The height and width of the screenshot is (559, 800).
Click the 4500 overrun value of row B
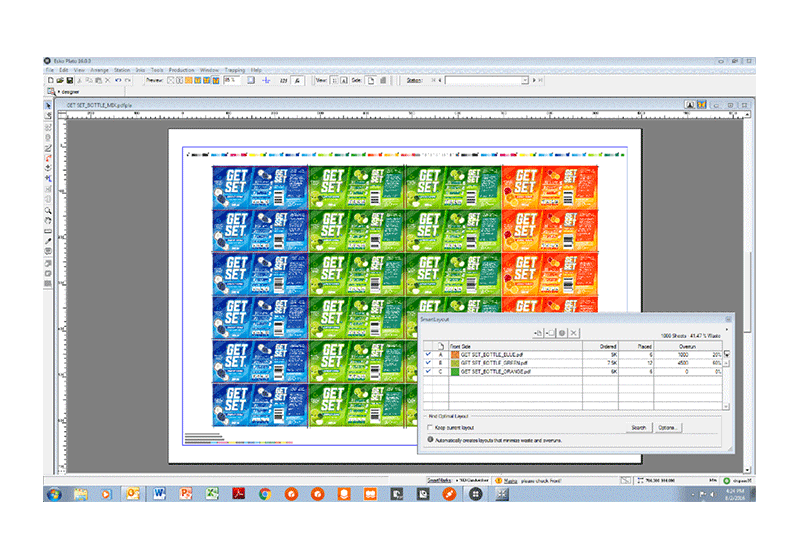point(683,363)
